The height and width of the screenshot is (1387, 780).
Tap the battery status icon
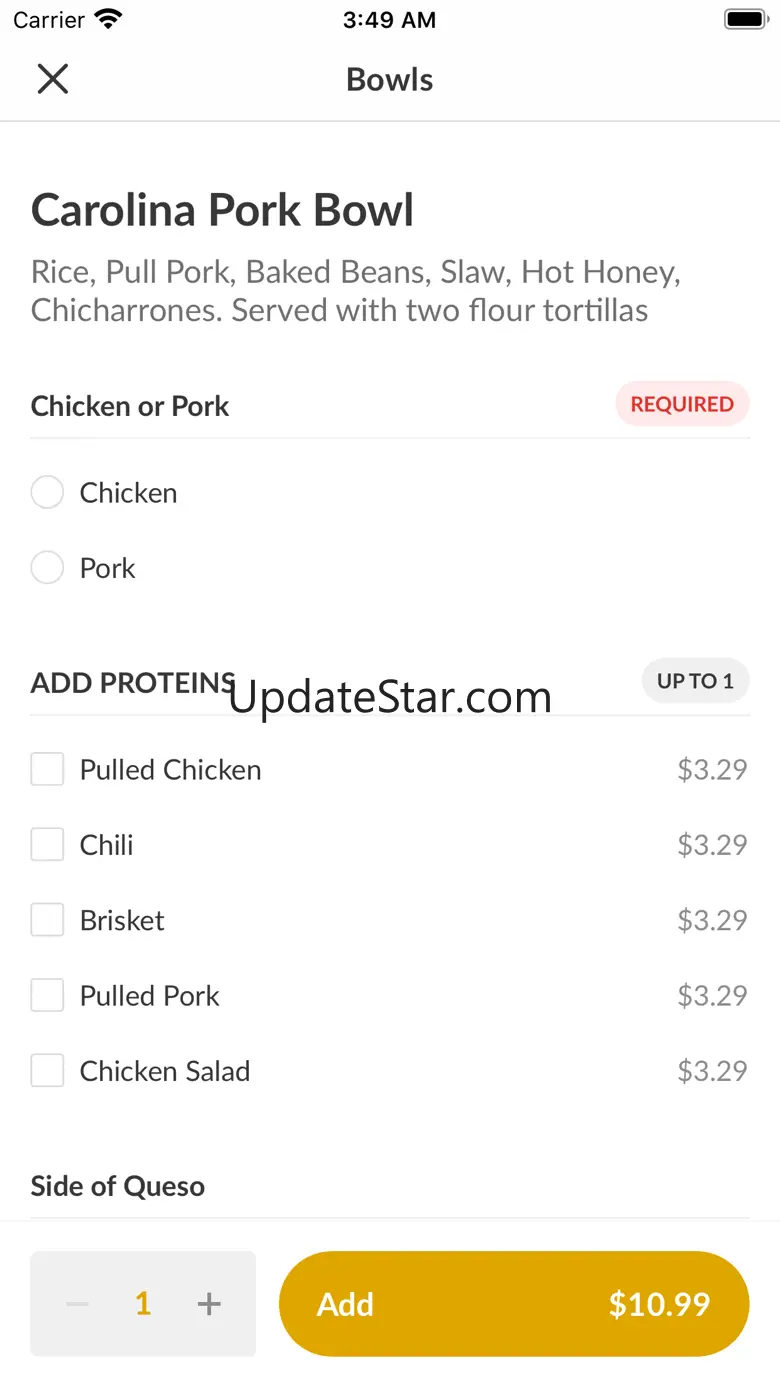(x=744, y=20)
